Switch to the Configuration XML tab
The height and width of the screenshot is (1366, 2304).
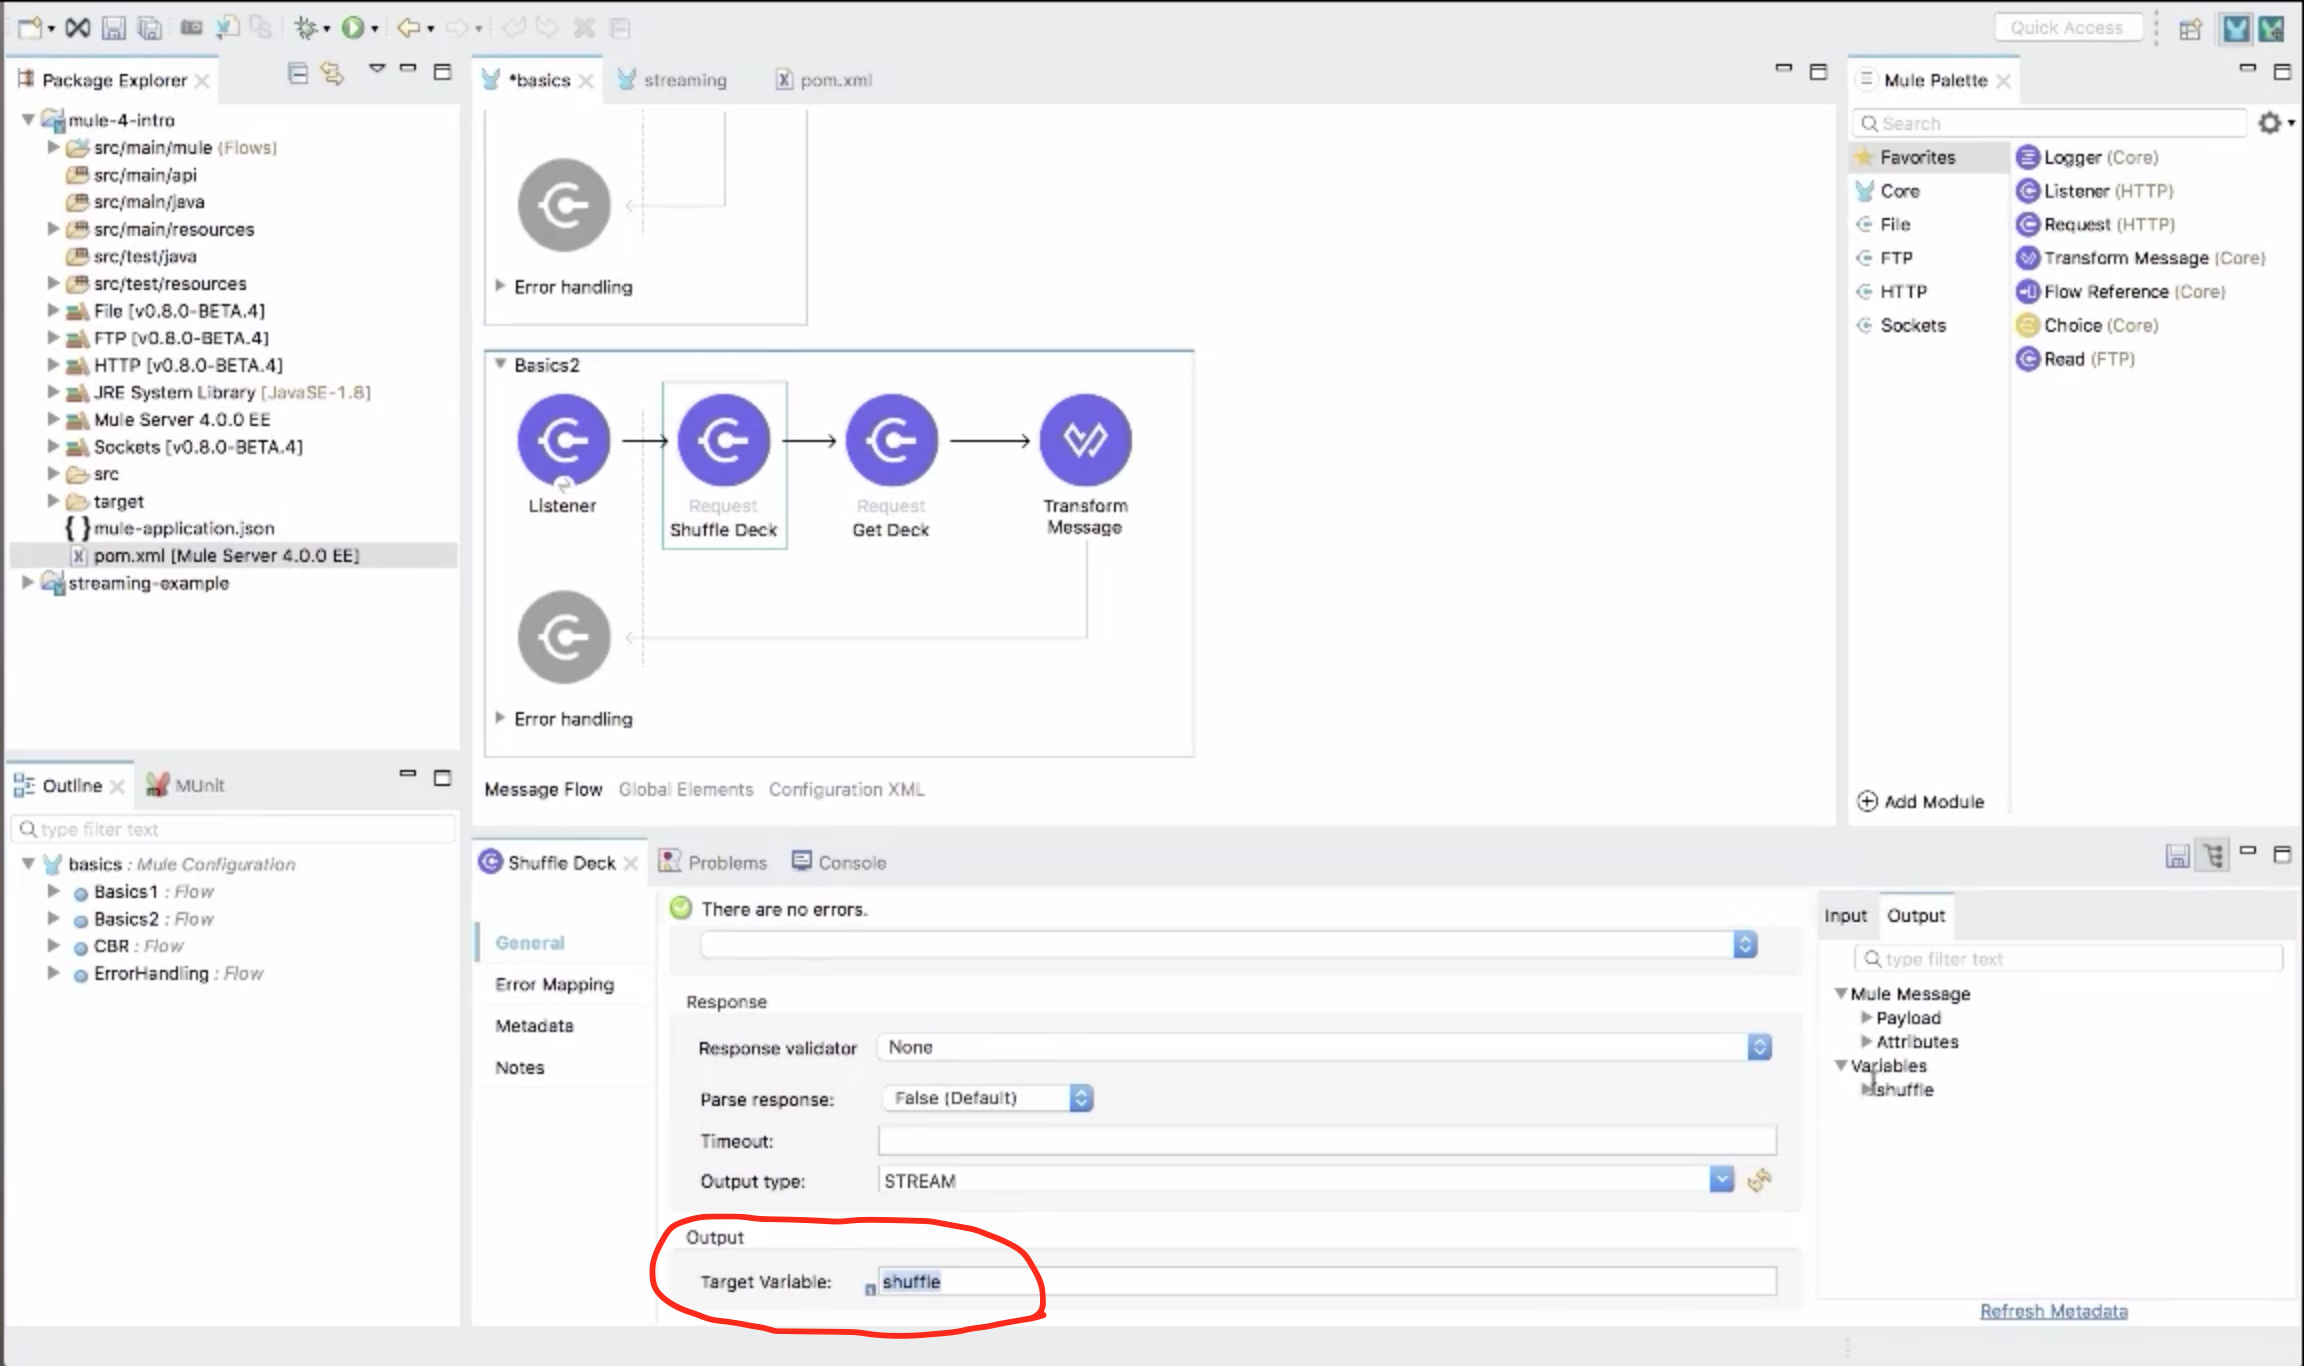846,789
